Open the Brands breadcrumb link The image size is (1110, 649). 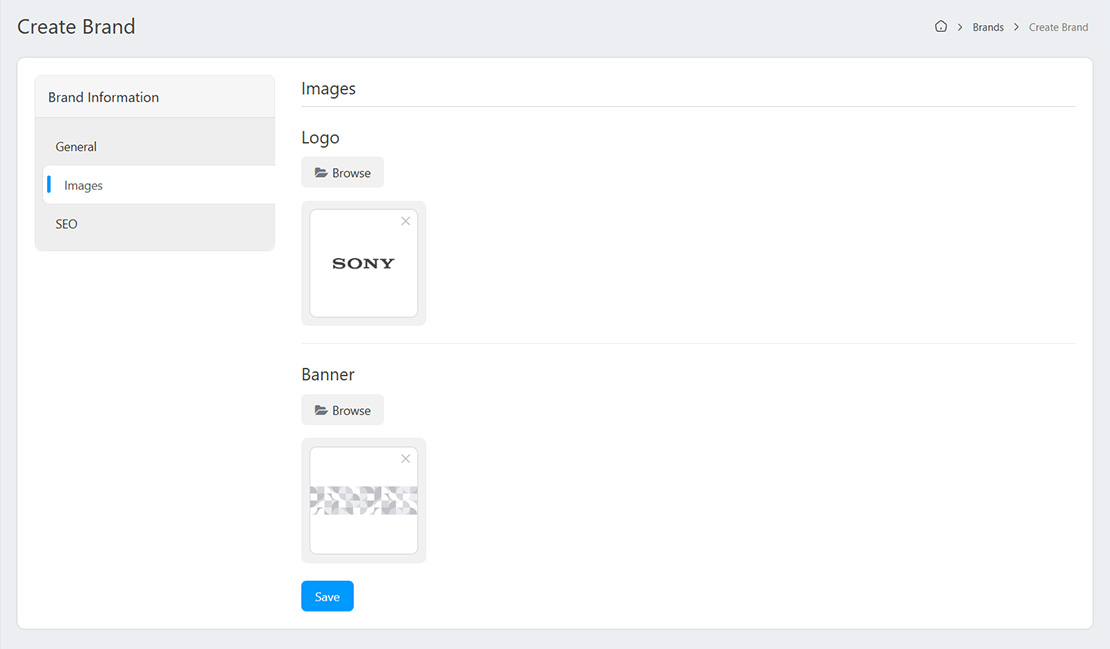click(988, 27)
